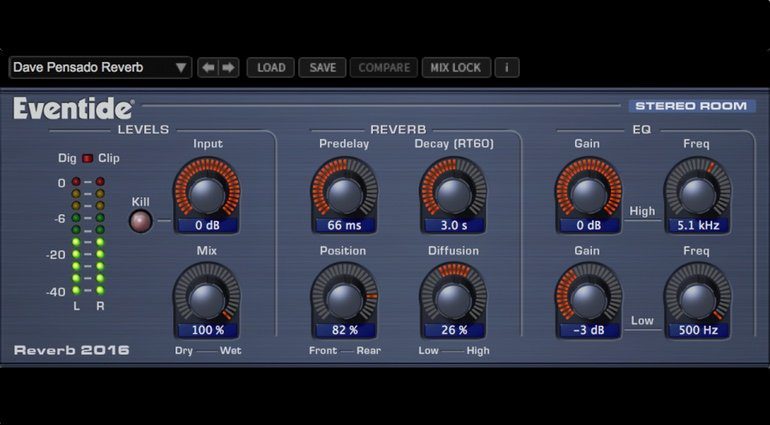Click the Low EQ Gain knob

point(588,301)
